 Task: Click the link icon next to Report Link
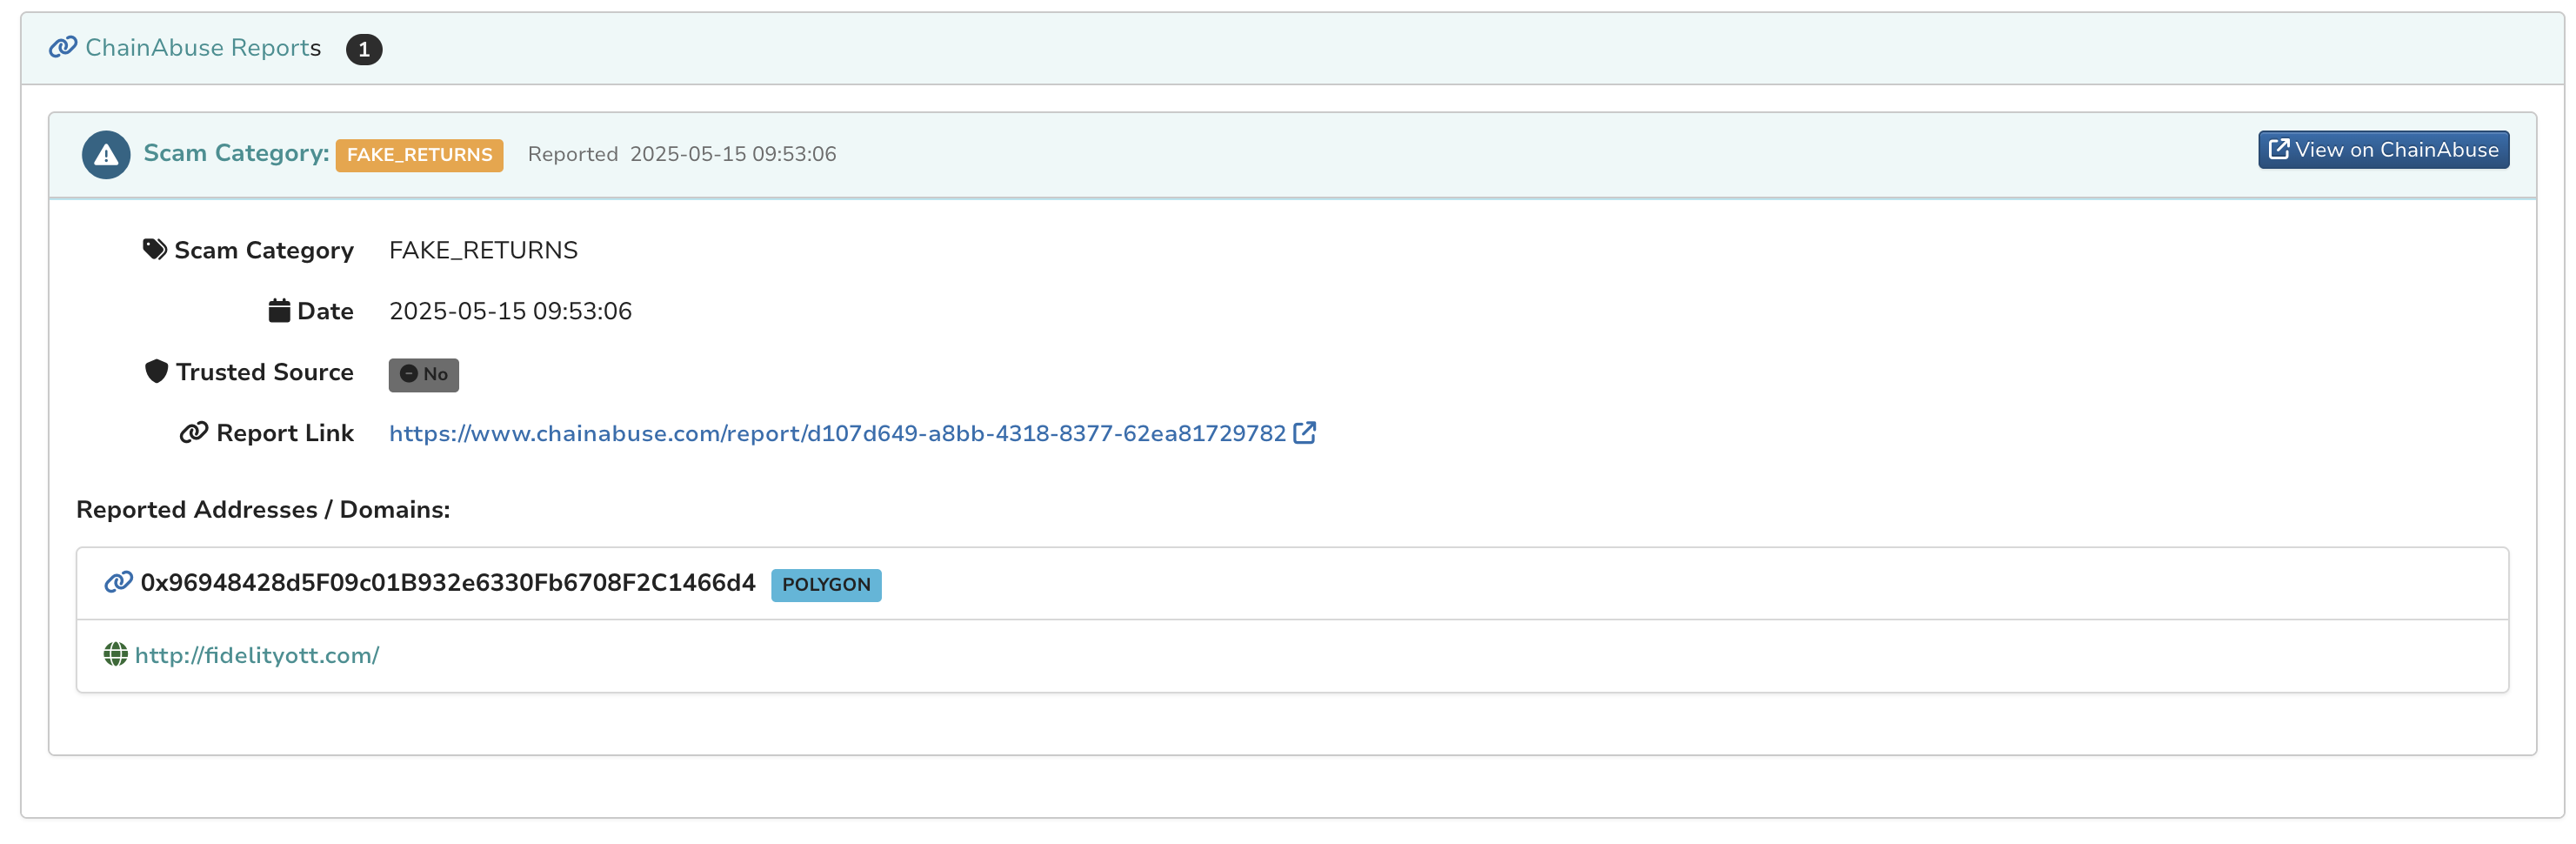194,432
